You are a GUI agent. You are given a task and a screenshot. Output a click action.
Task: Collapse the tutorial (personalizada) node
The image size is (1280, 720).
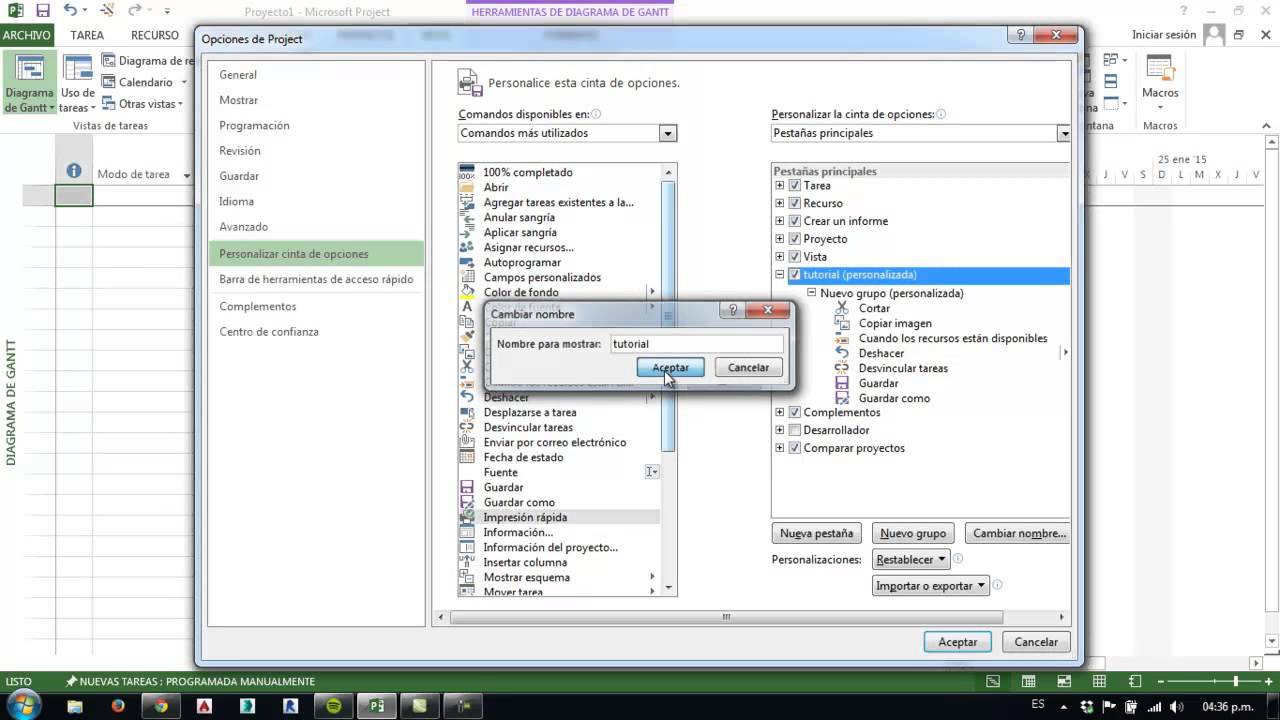[780, 275]
